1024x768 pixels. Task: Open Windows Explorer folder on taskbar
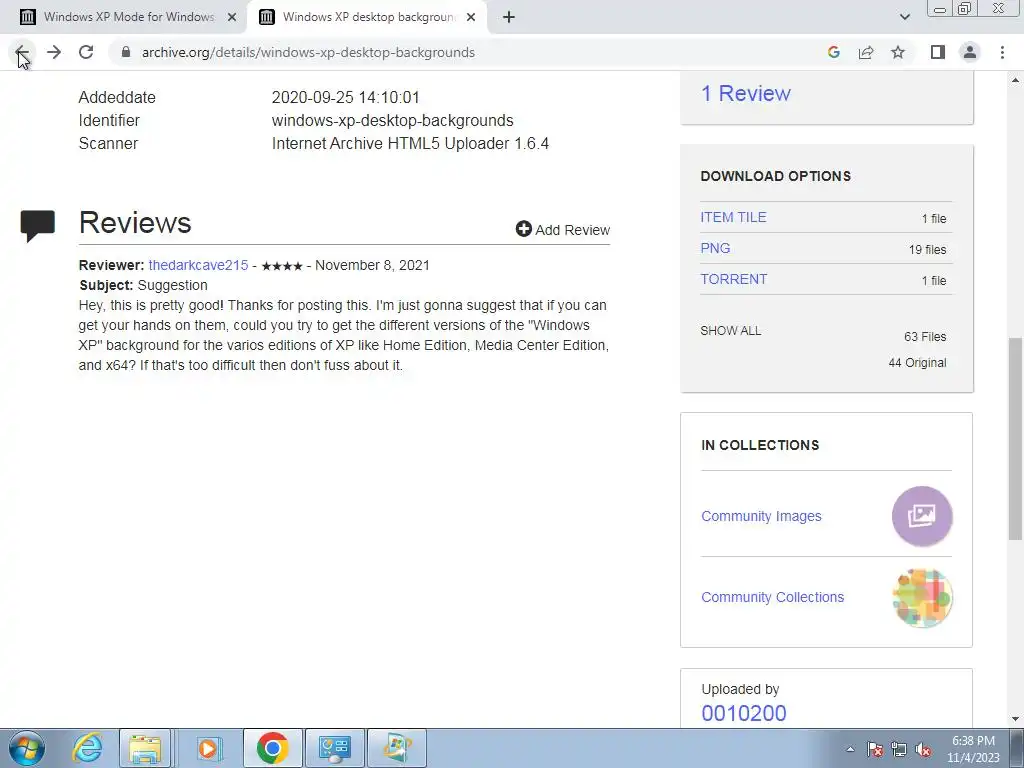(x=145, y=748)
